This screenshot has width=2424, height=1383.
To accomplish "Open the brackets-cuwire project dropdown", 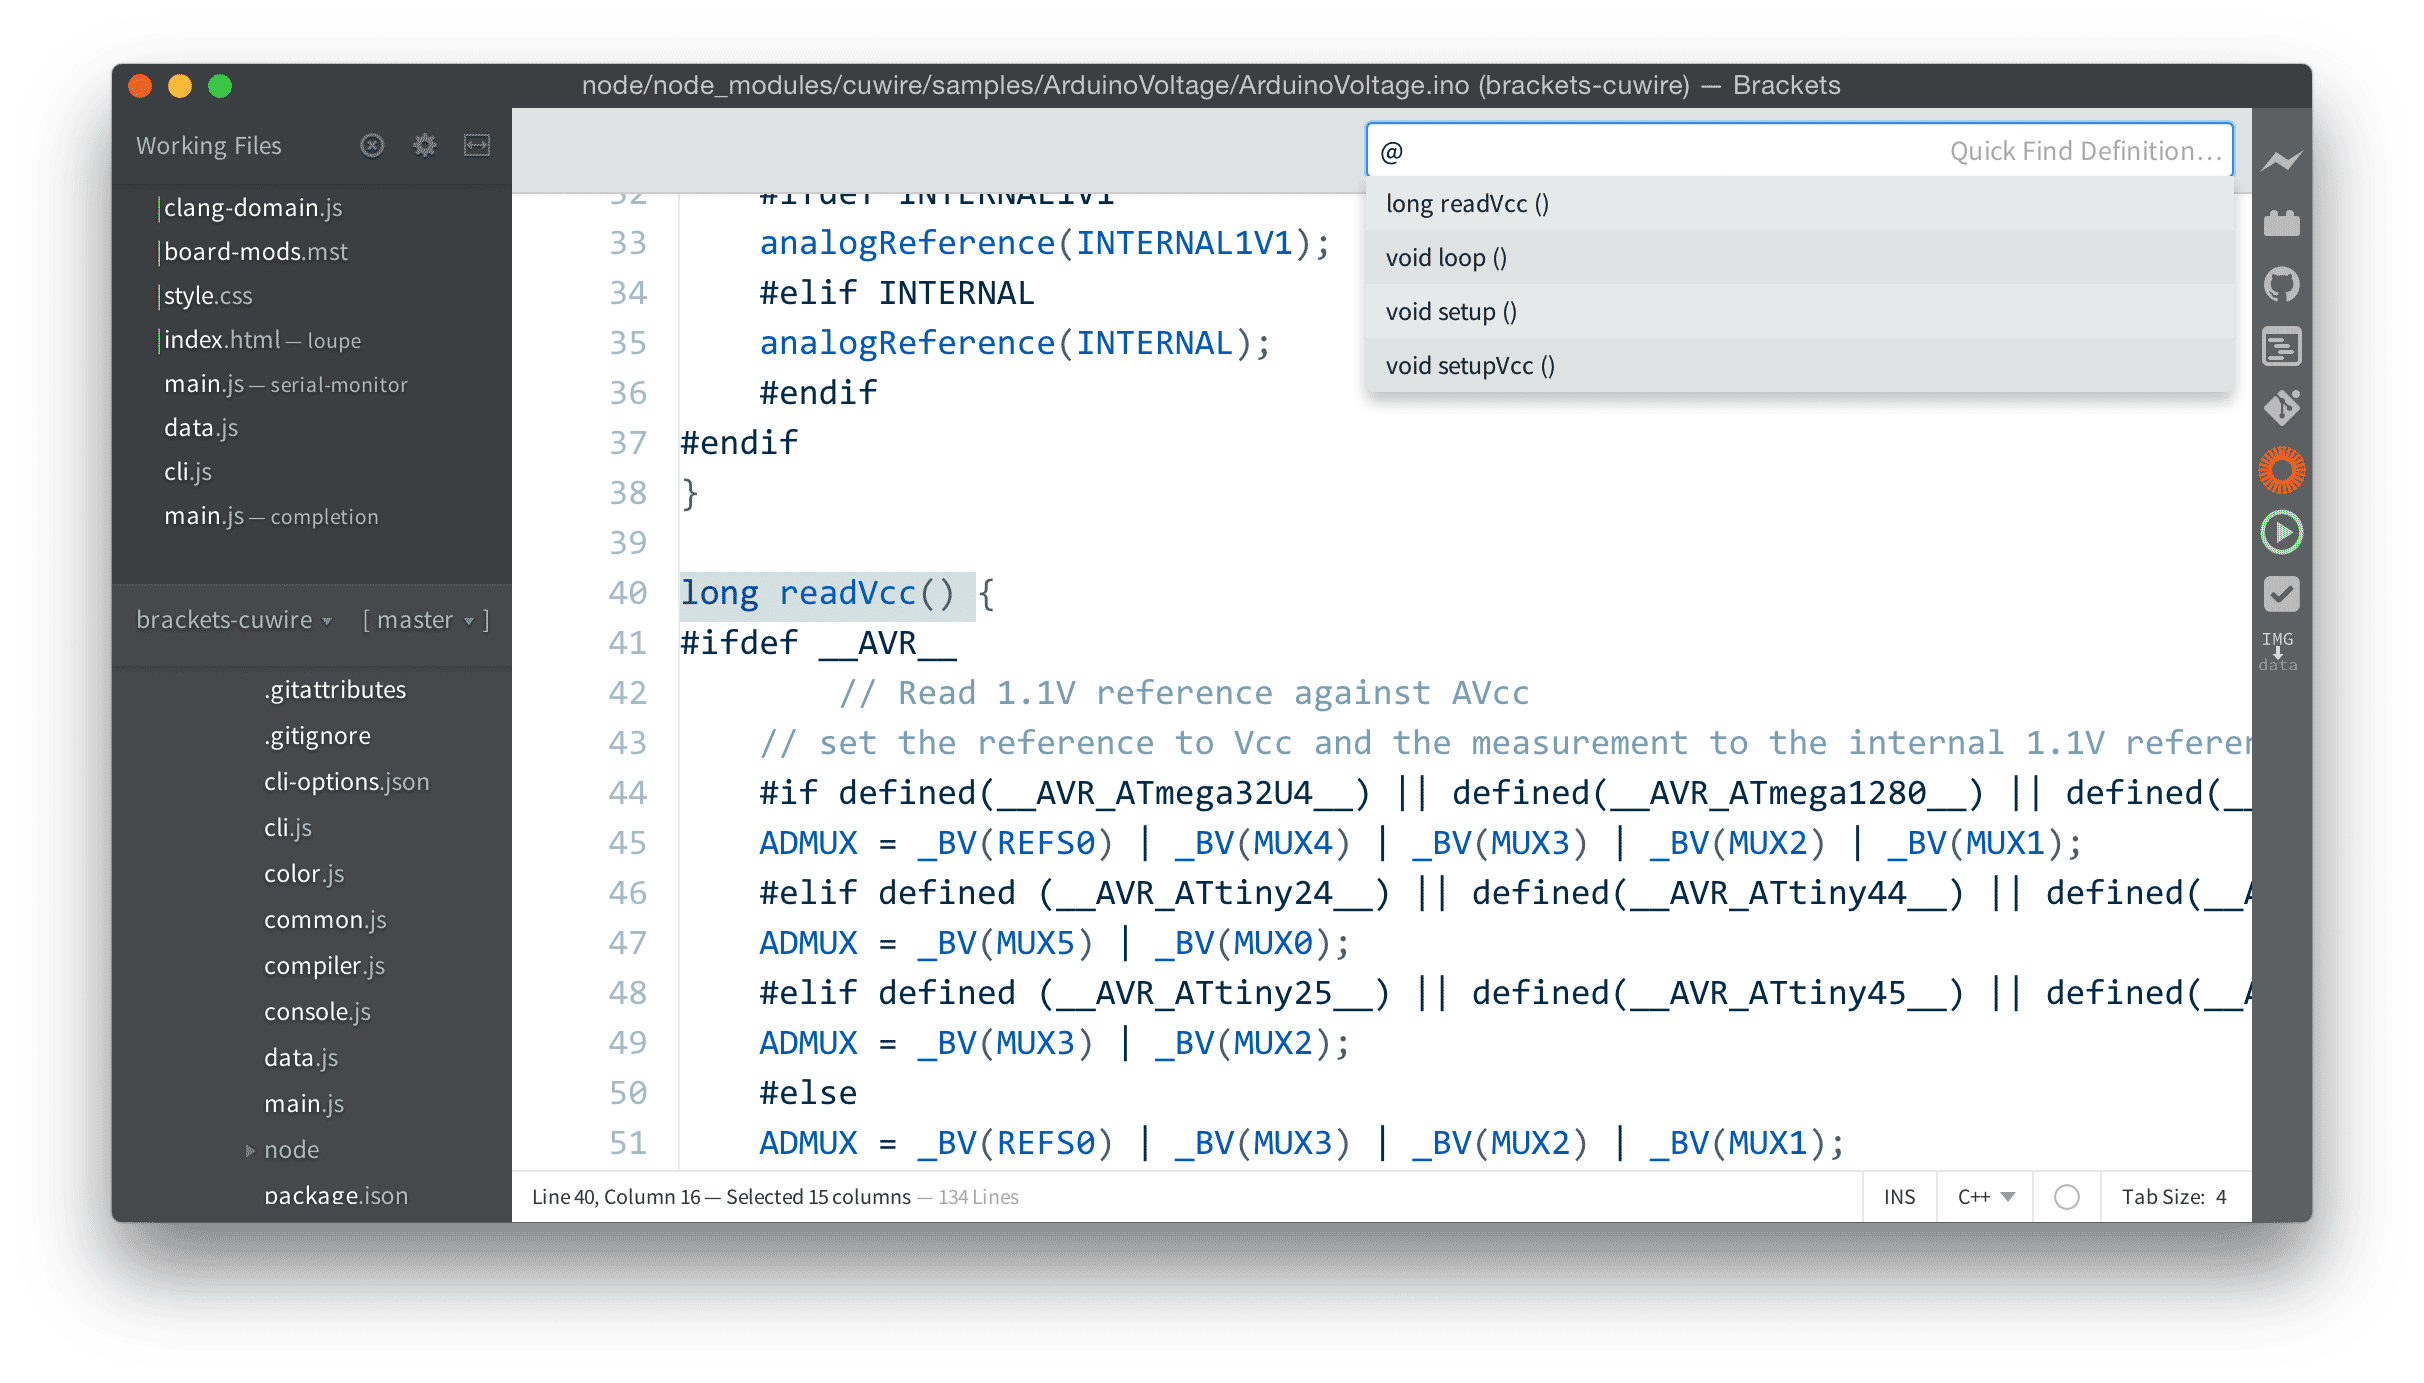I will coord(234,620).
